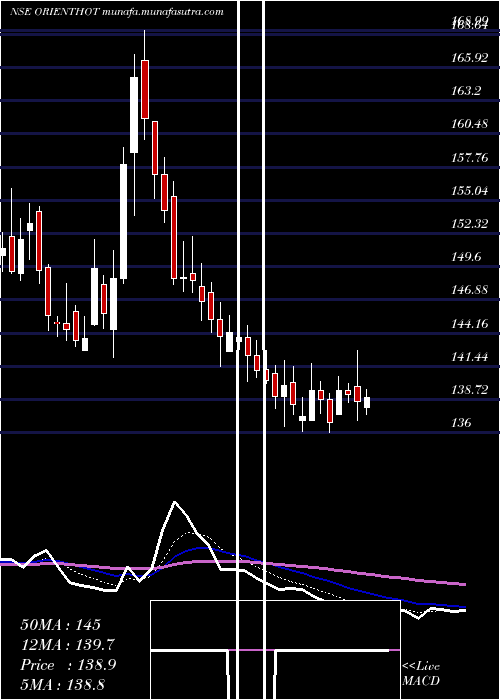The height and width of the screenshot is (700, 500).
Task: Click the 163.2 price axis label
Action: pos(467,91)
